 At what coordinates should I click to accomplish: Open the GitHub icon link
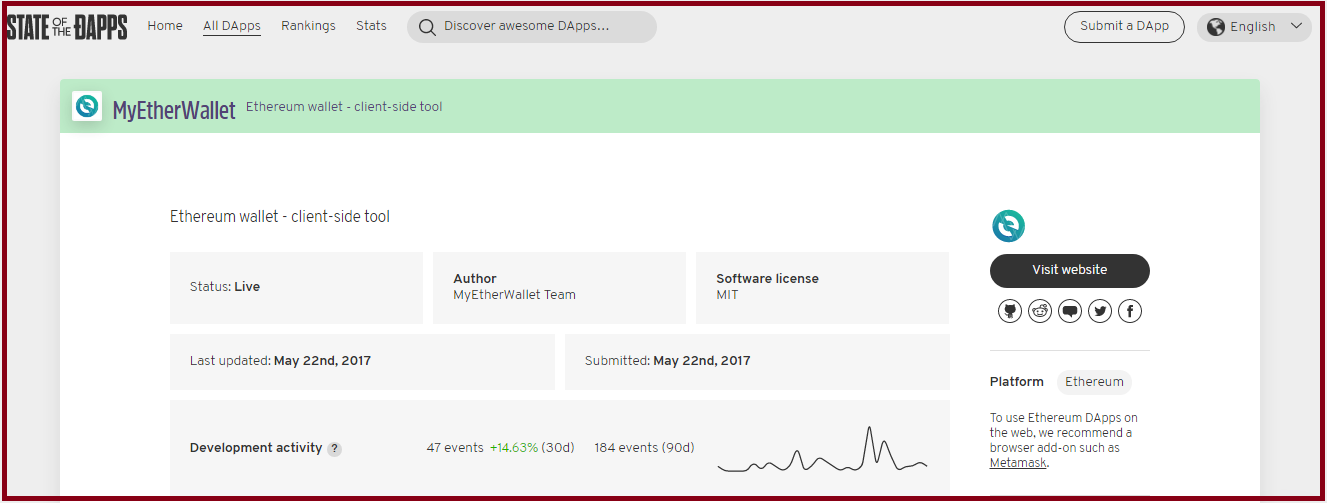[x=1010, y=311]
